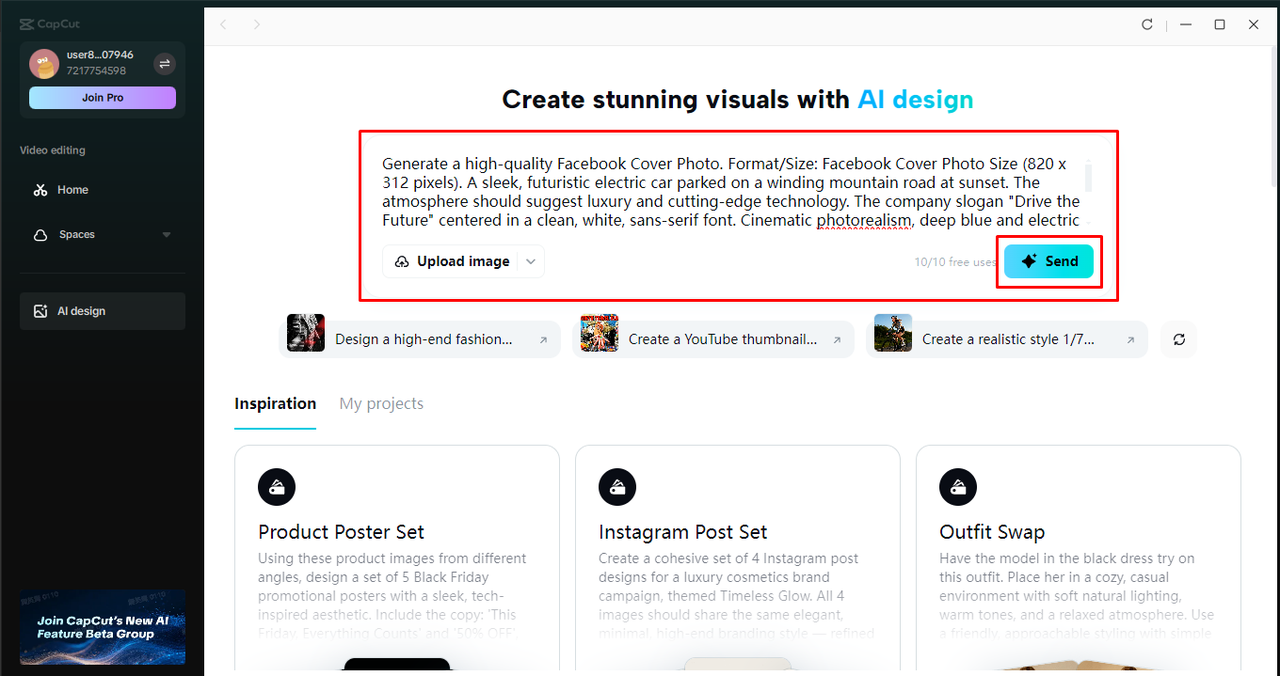Click the back navigation arrow
Image resolution: width=1280 pixels, height=676 pixels.
point(223,25)
